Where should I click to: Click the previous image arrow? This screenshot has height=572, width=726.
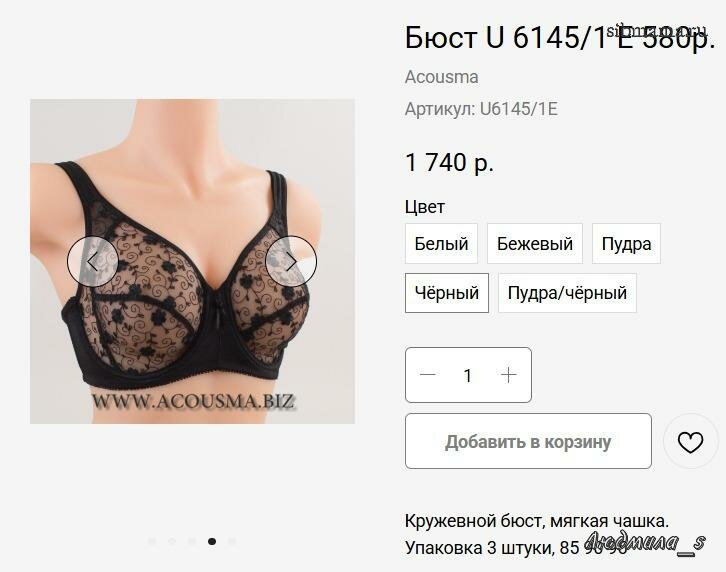coord(93,262)
